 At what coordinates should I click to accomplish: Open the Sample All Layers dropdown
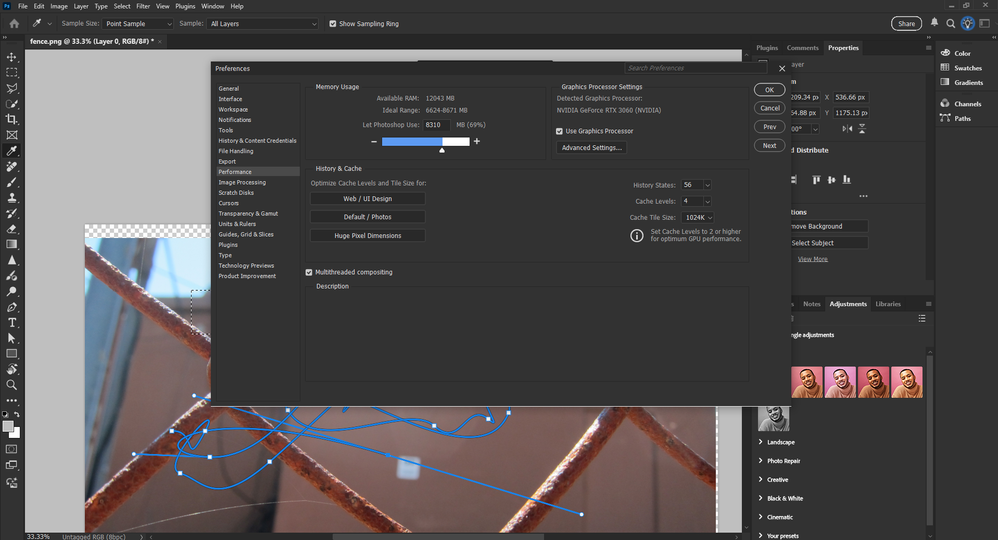coord(262,24)
